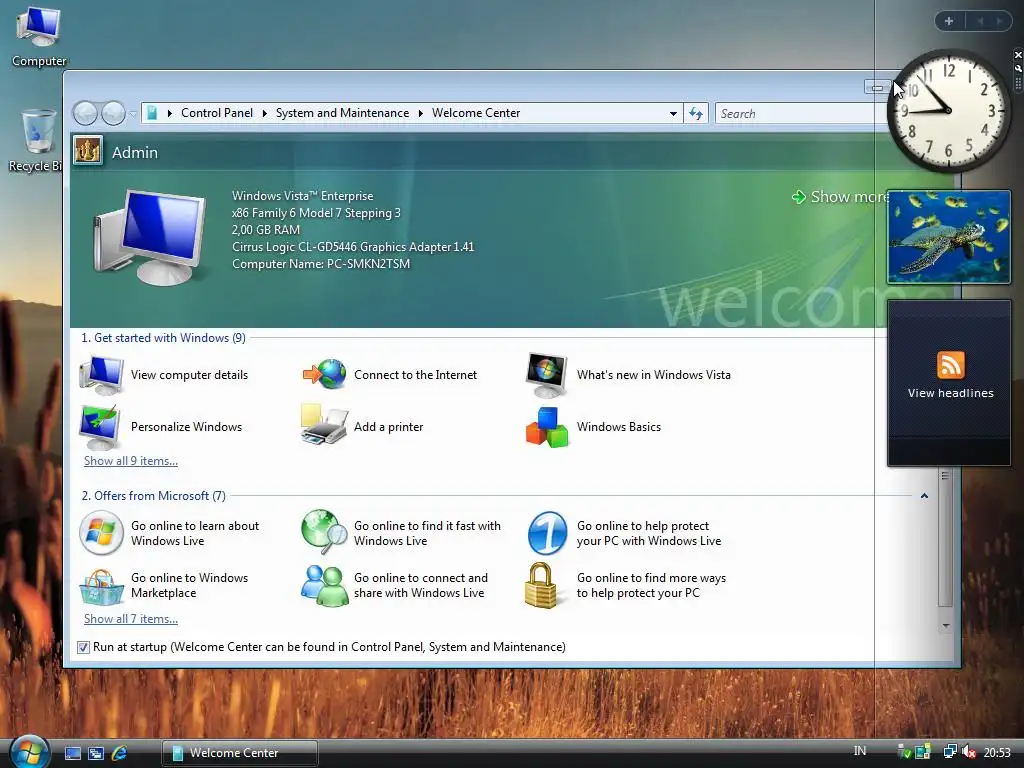Click the connect and share people icon

click(x=325, y=585)
